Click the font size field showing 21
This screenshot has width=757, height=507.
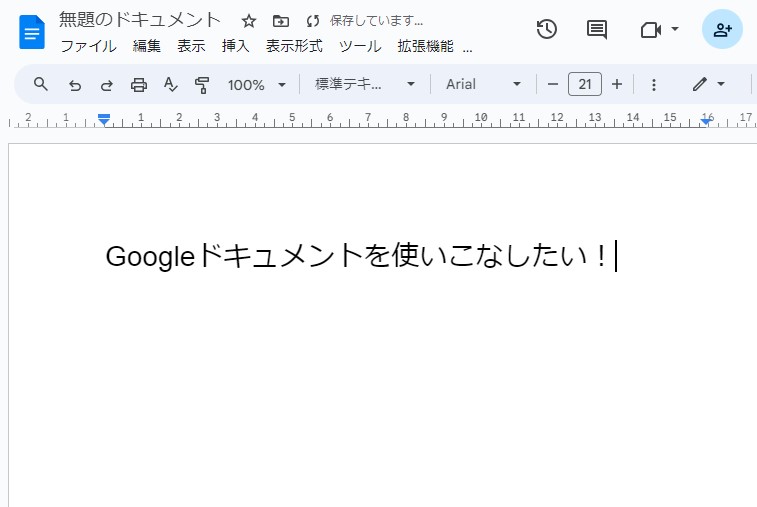[585, 84]
